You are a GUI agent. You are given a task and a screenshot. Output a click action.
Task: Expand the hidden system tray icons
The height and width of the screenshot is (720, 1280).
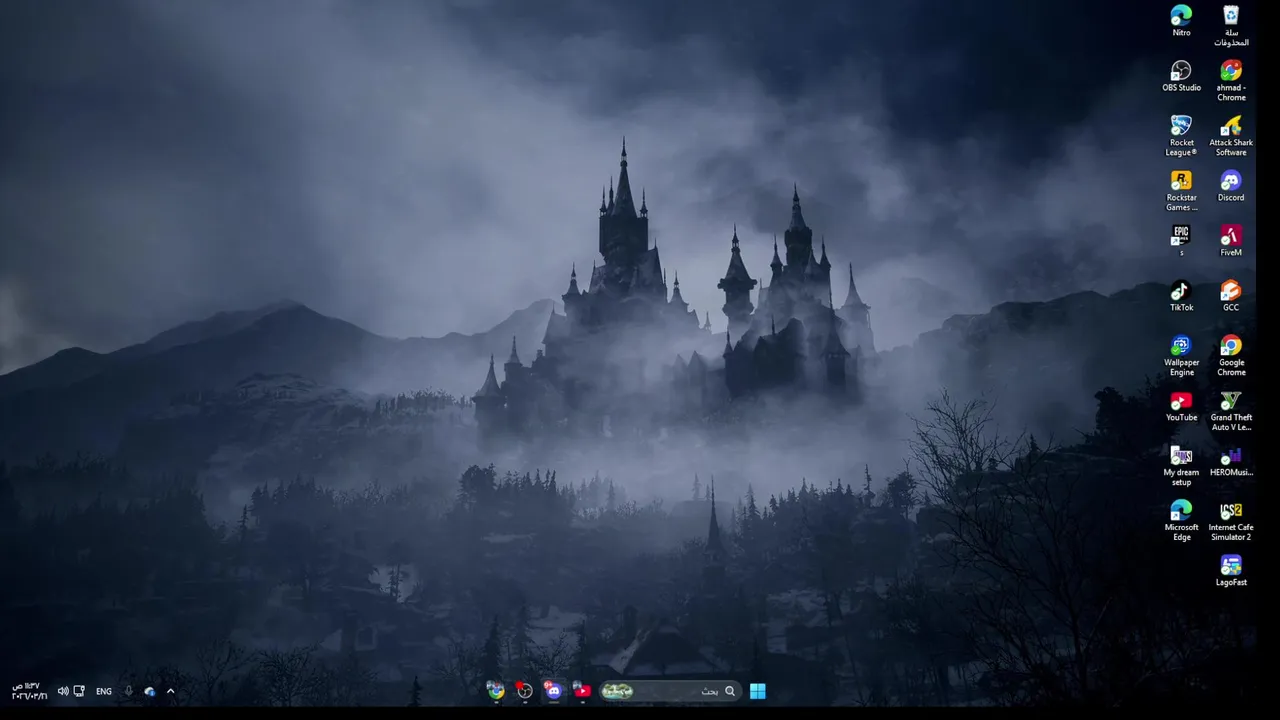click(x=170, y=691)
